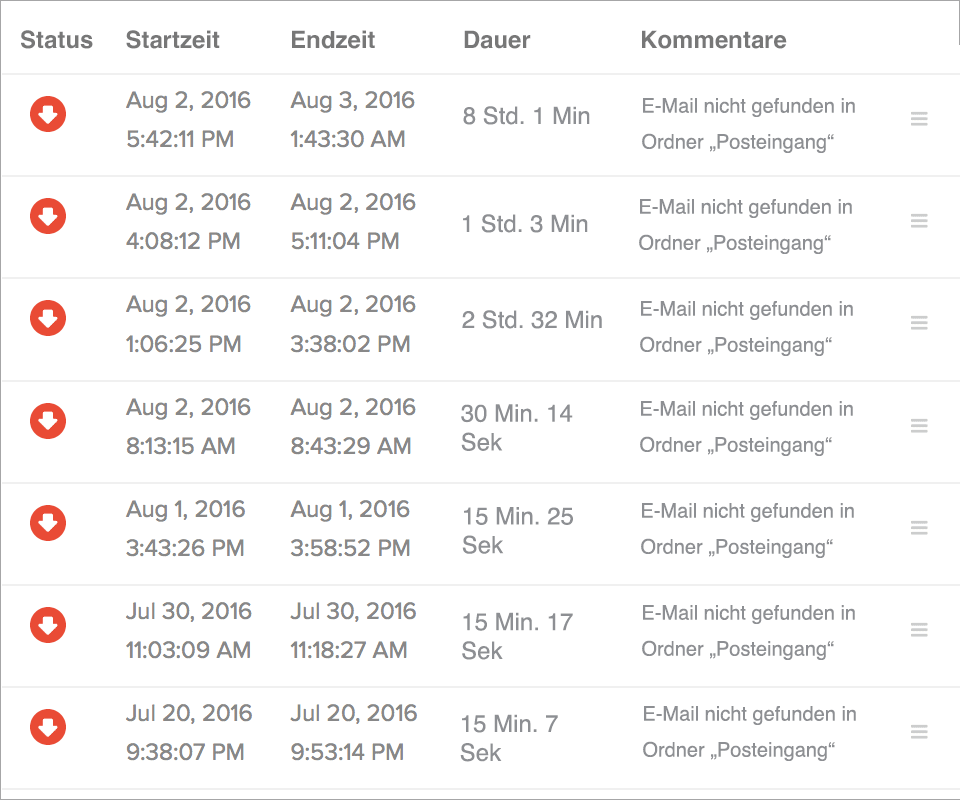Click the red download status icon for Aug 1 entry
This screenshot has width=960, height=800.
(48, 523)
